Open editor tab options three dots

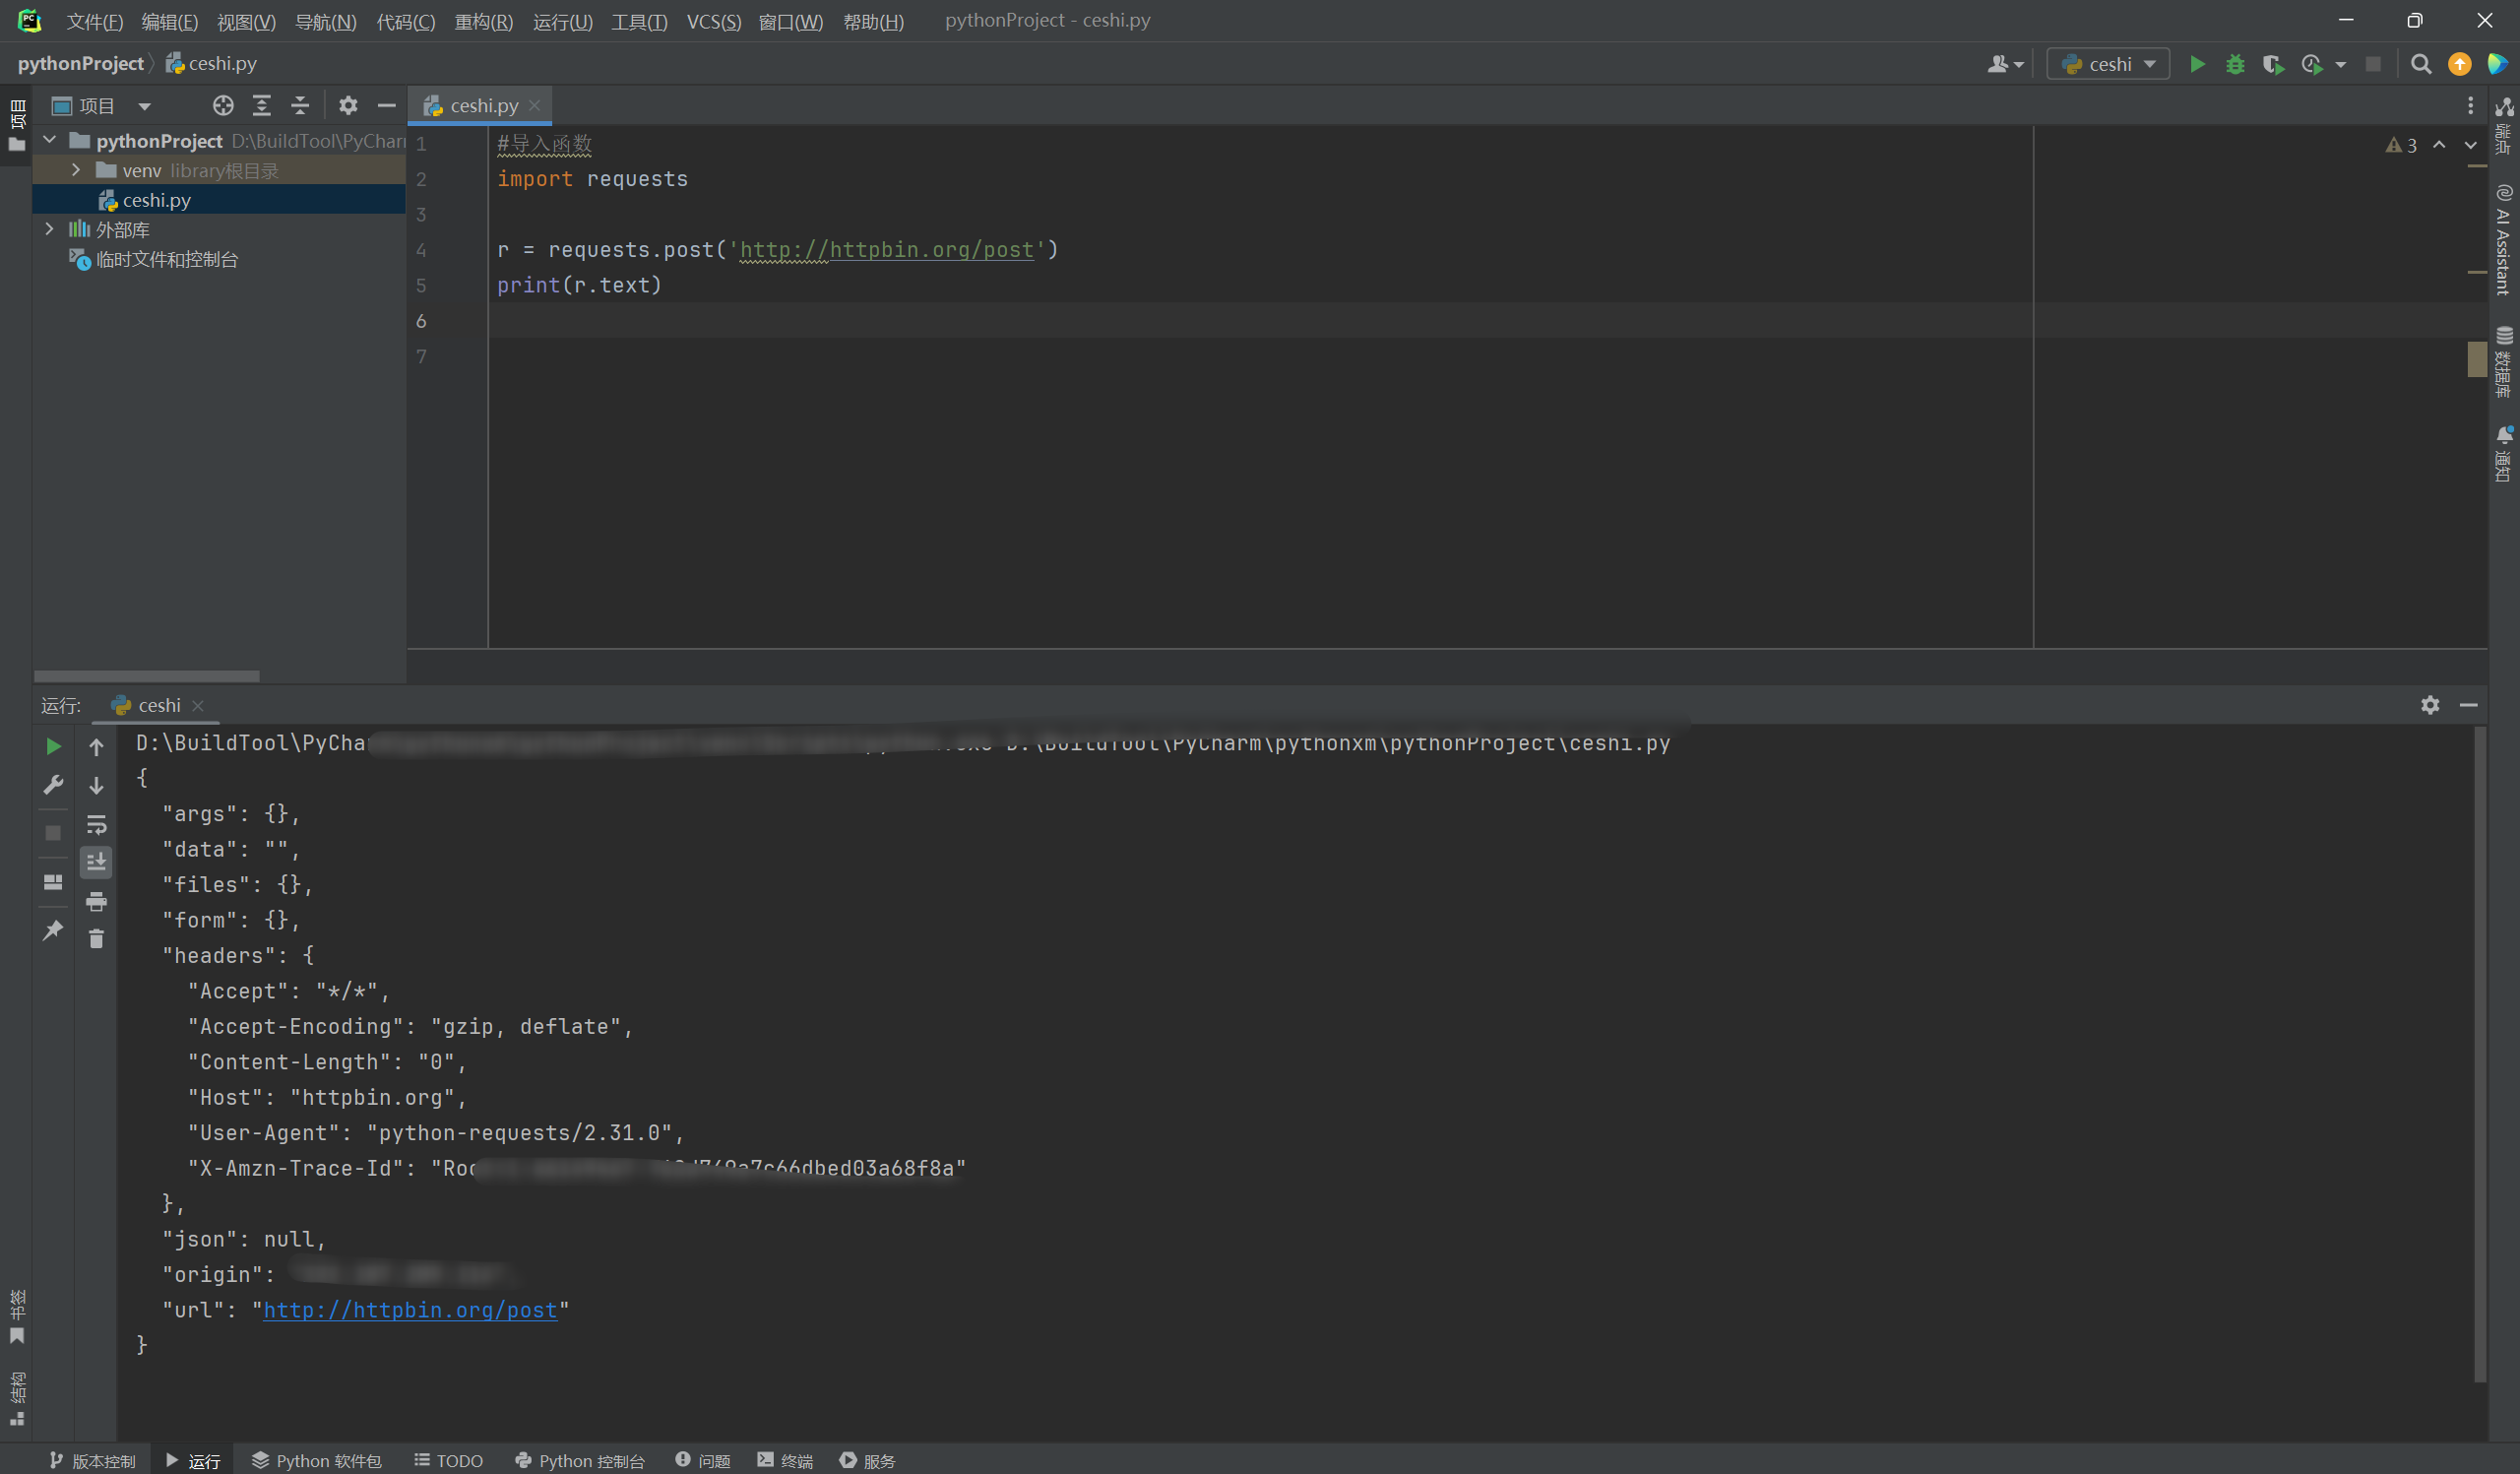(x=2470, y=105)
